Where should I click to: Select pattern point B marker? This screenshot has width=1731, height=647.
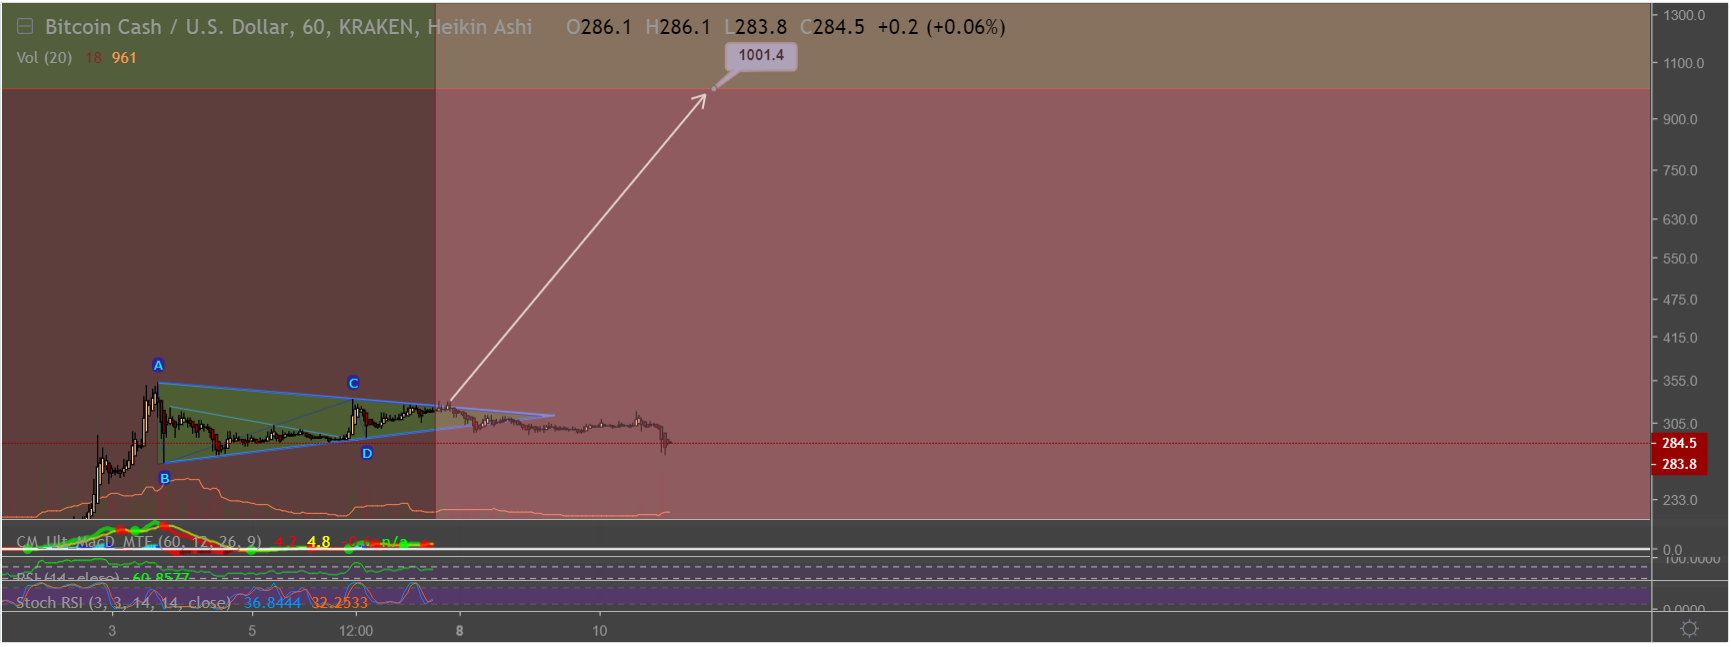point(165,478)
